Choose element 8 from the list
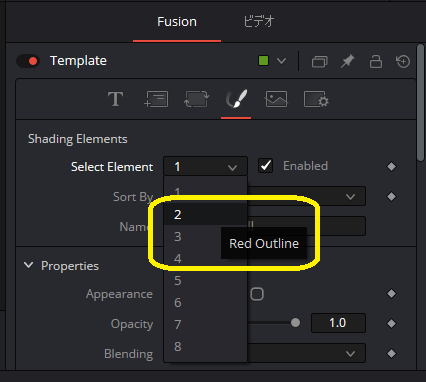The image size is (426, 382). pos(205,346)
